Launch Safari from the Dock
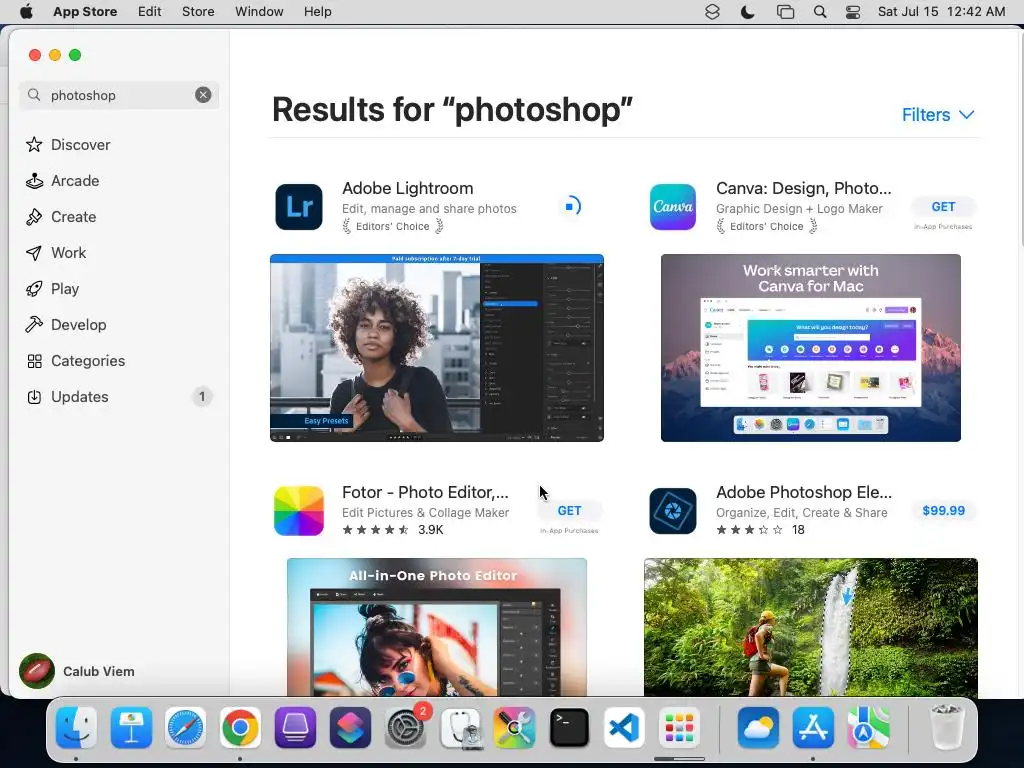 (185, 728)
